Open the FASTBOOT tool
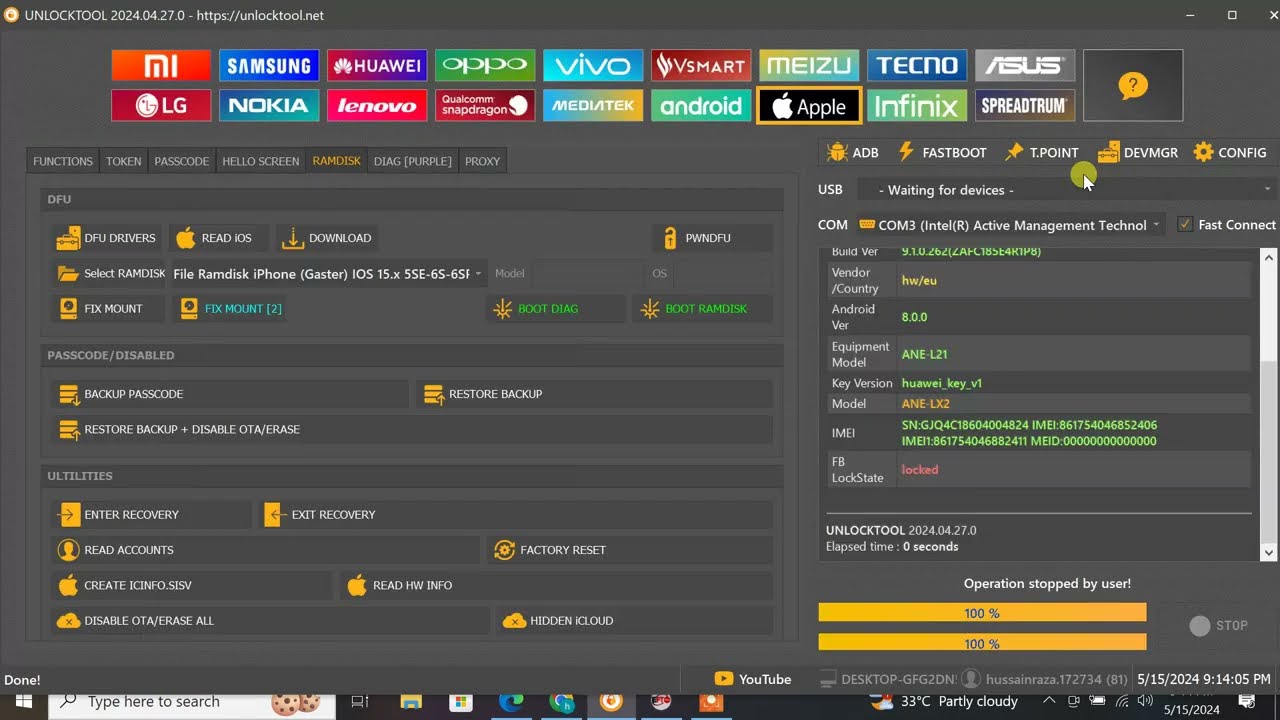1280x720 pixels. [x=941, y=153]
